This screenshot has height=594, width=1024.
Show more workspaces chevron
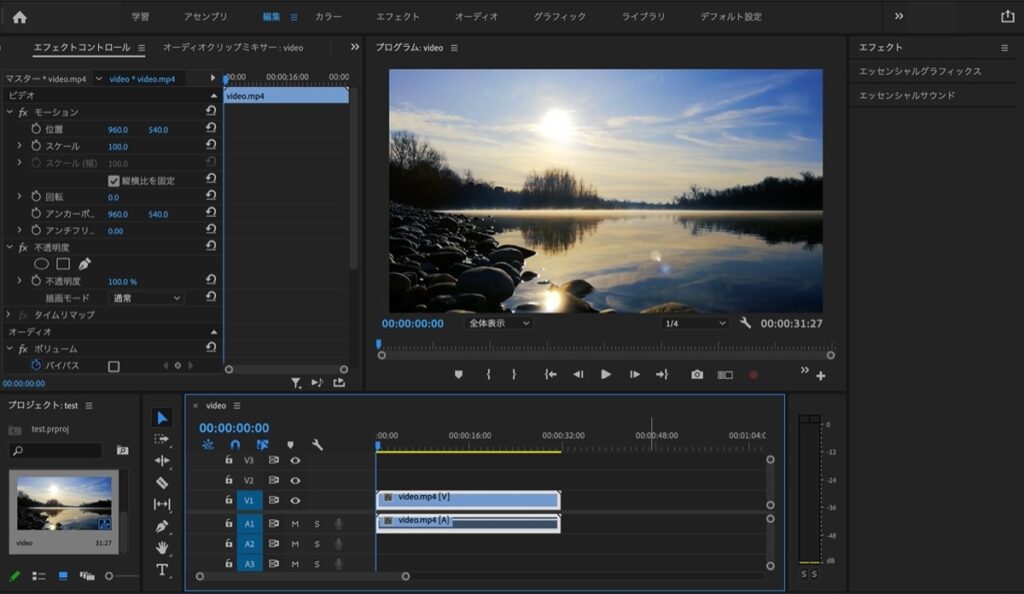[x=899, y=16]
